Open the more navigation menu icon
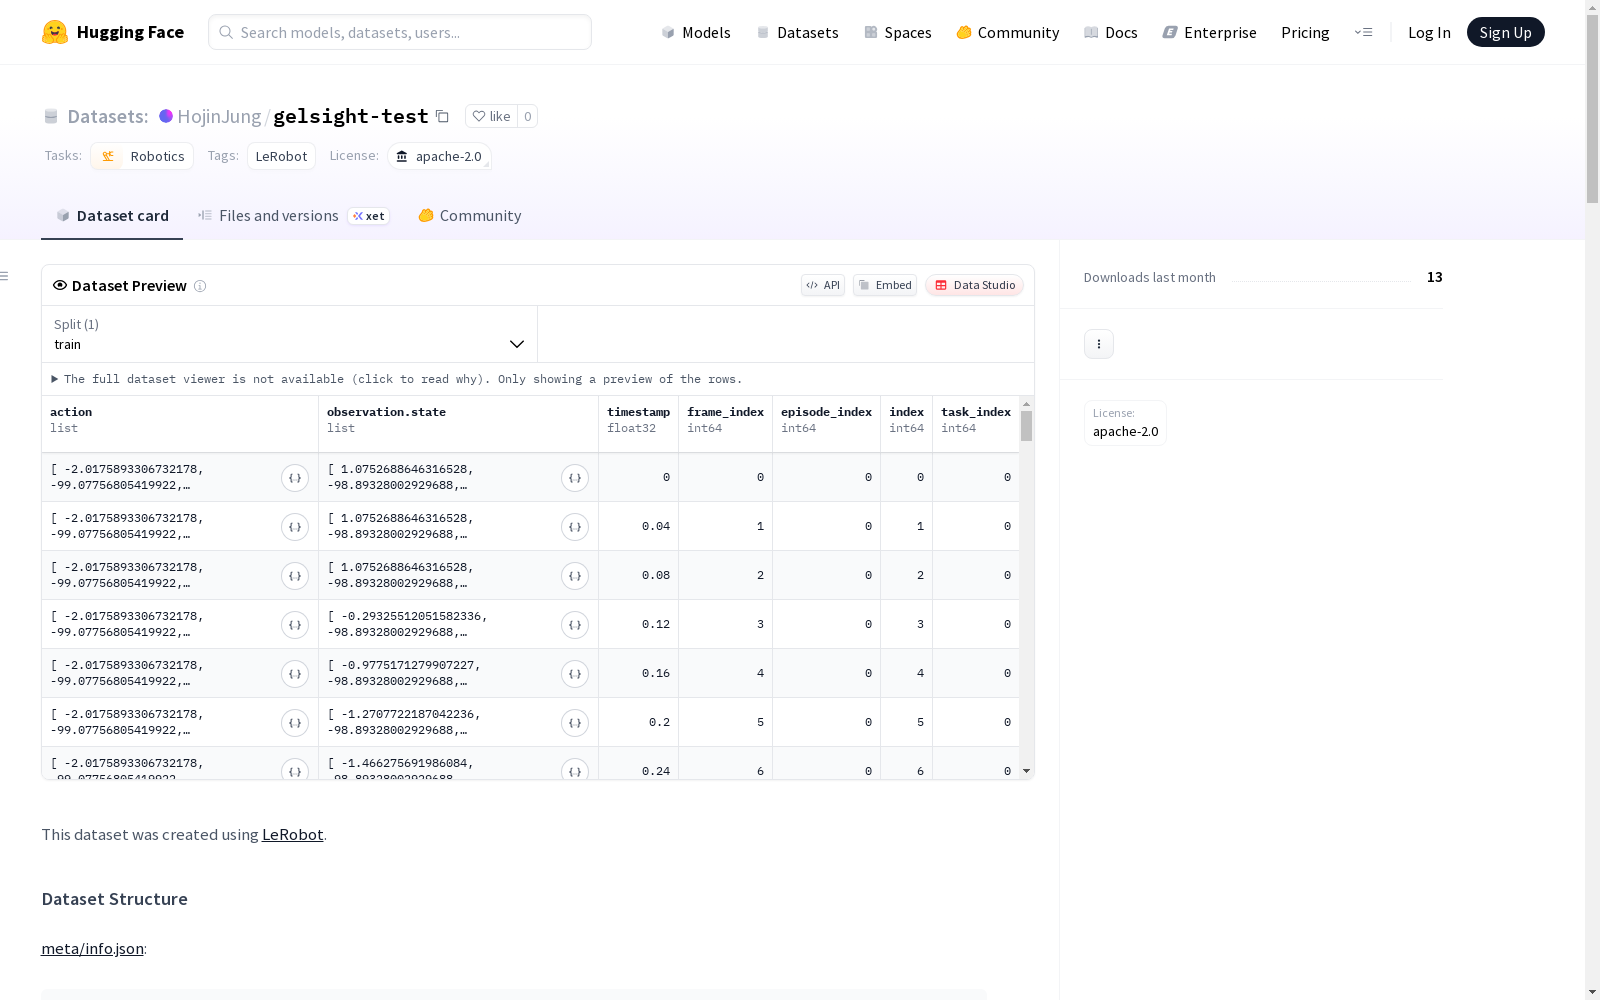This screenshot has width=1600, height=1000. 1363,32
